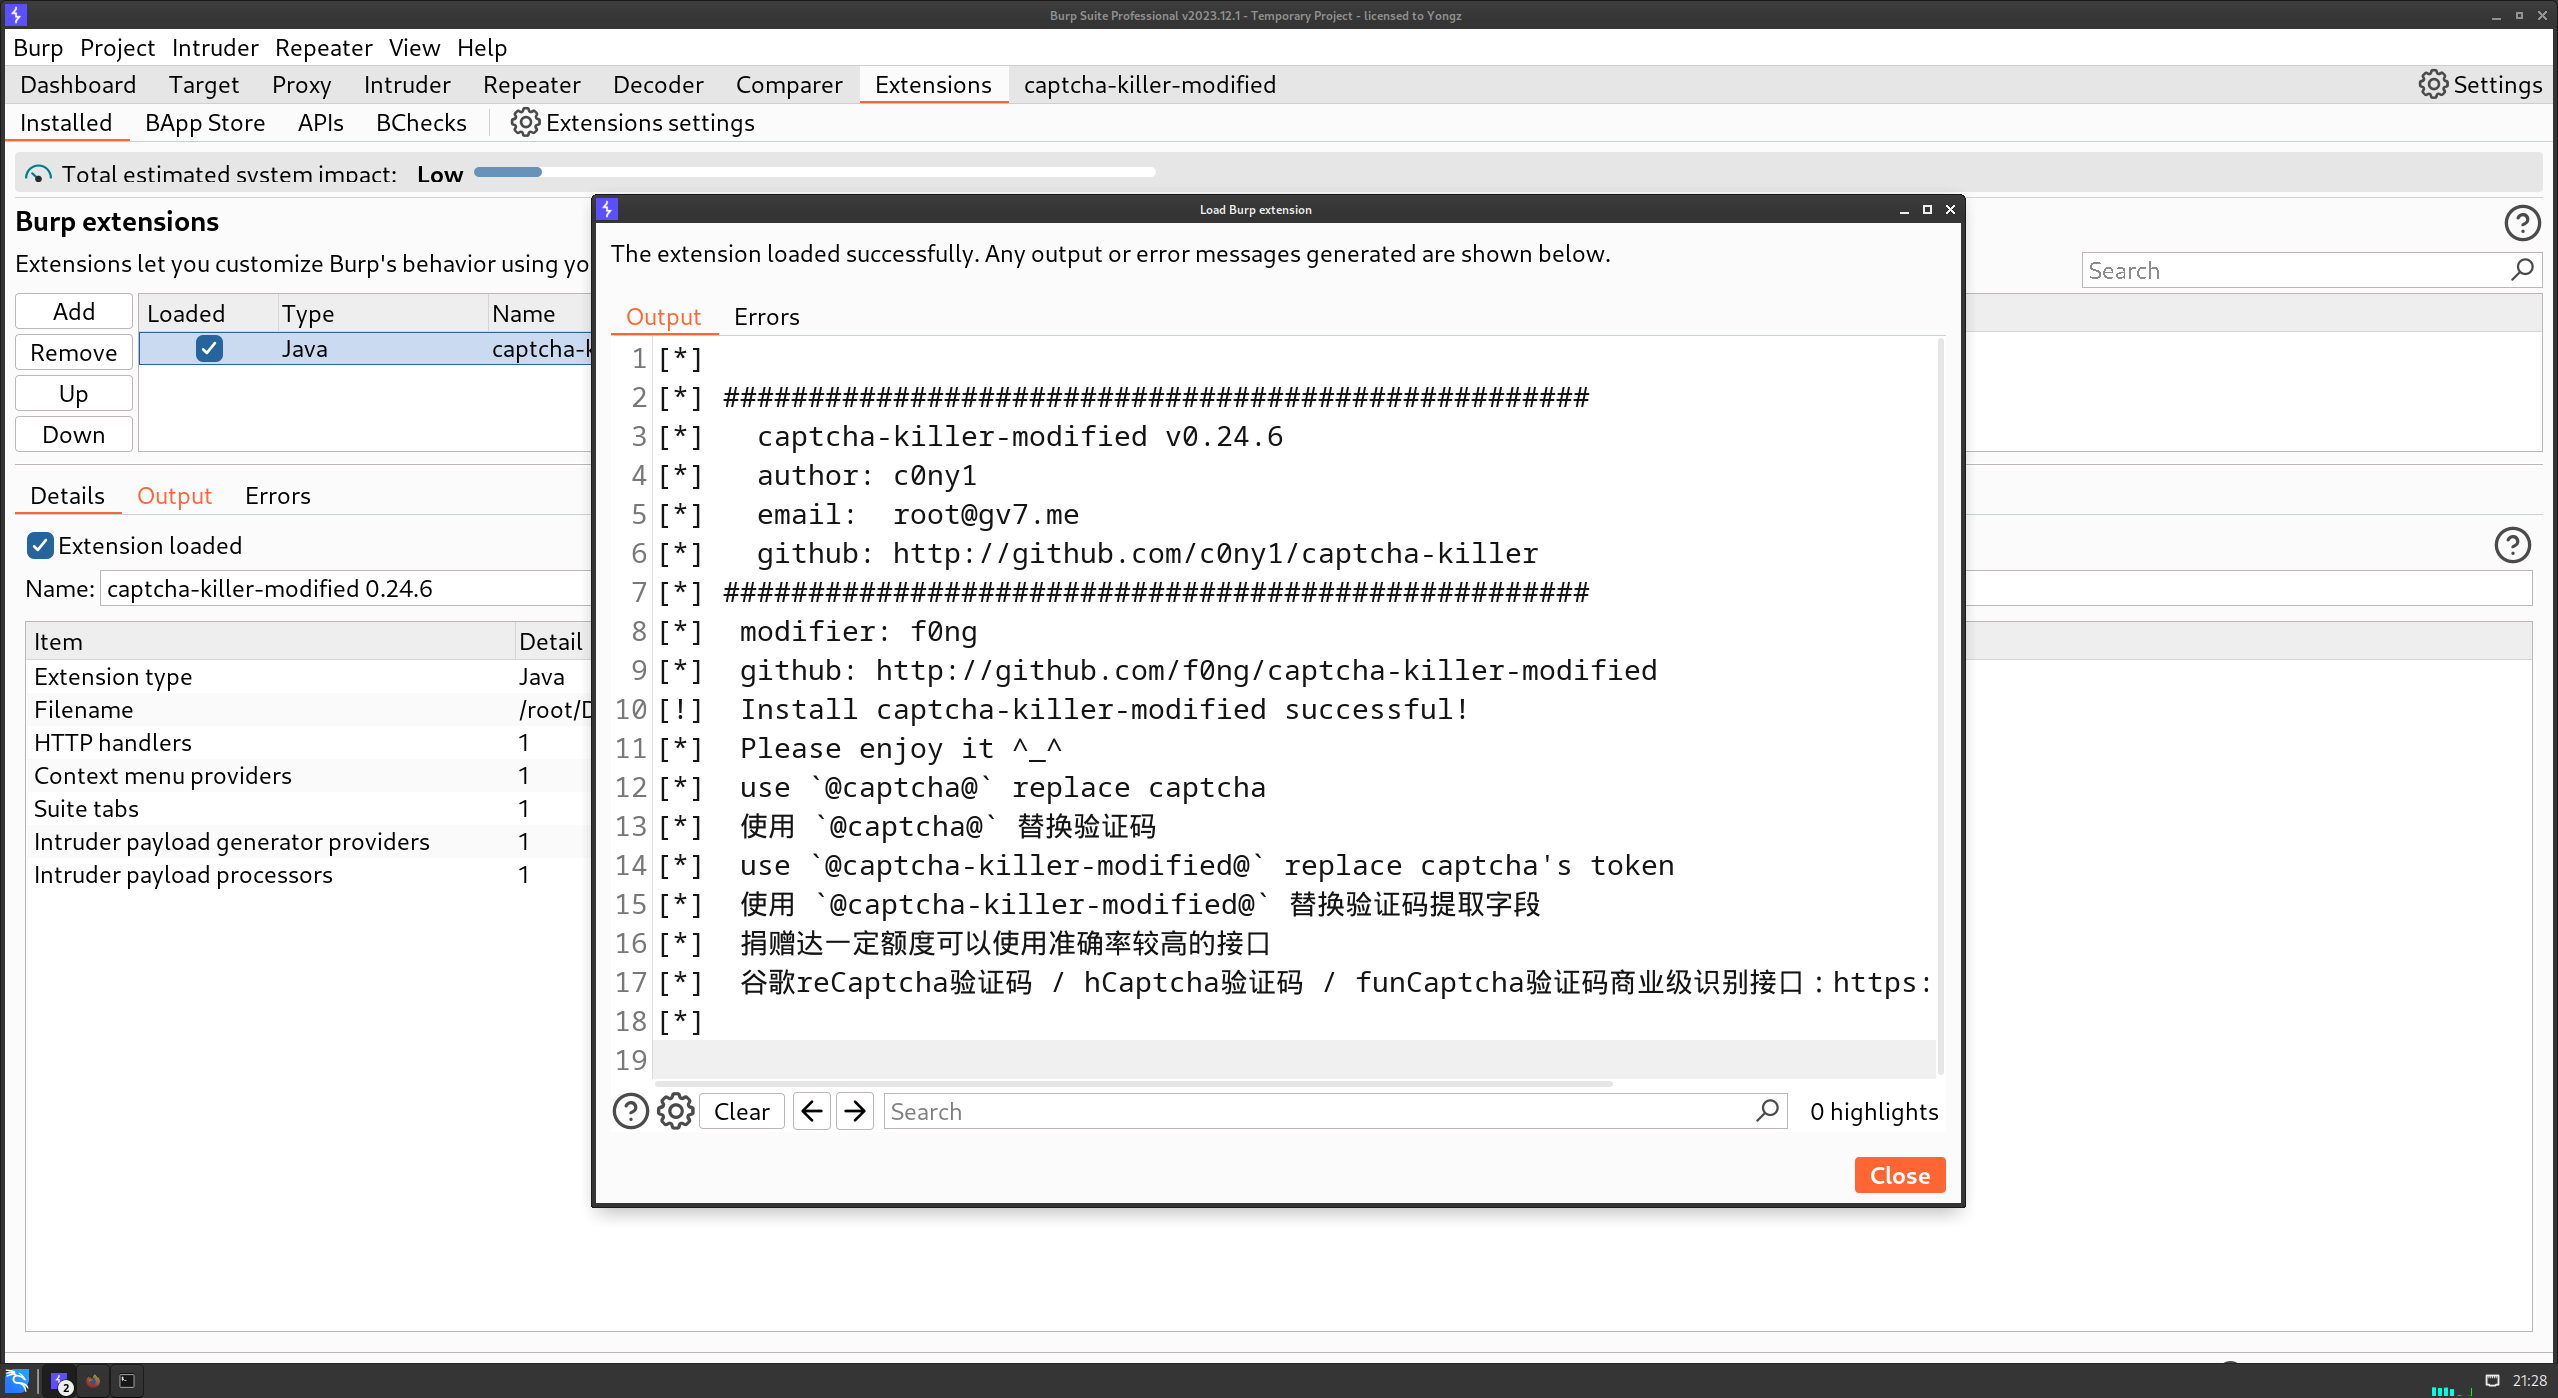Click the system impact progress bar
The image size is (2558, 1398).
pos(814,172)
